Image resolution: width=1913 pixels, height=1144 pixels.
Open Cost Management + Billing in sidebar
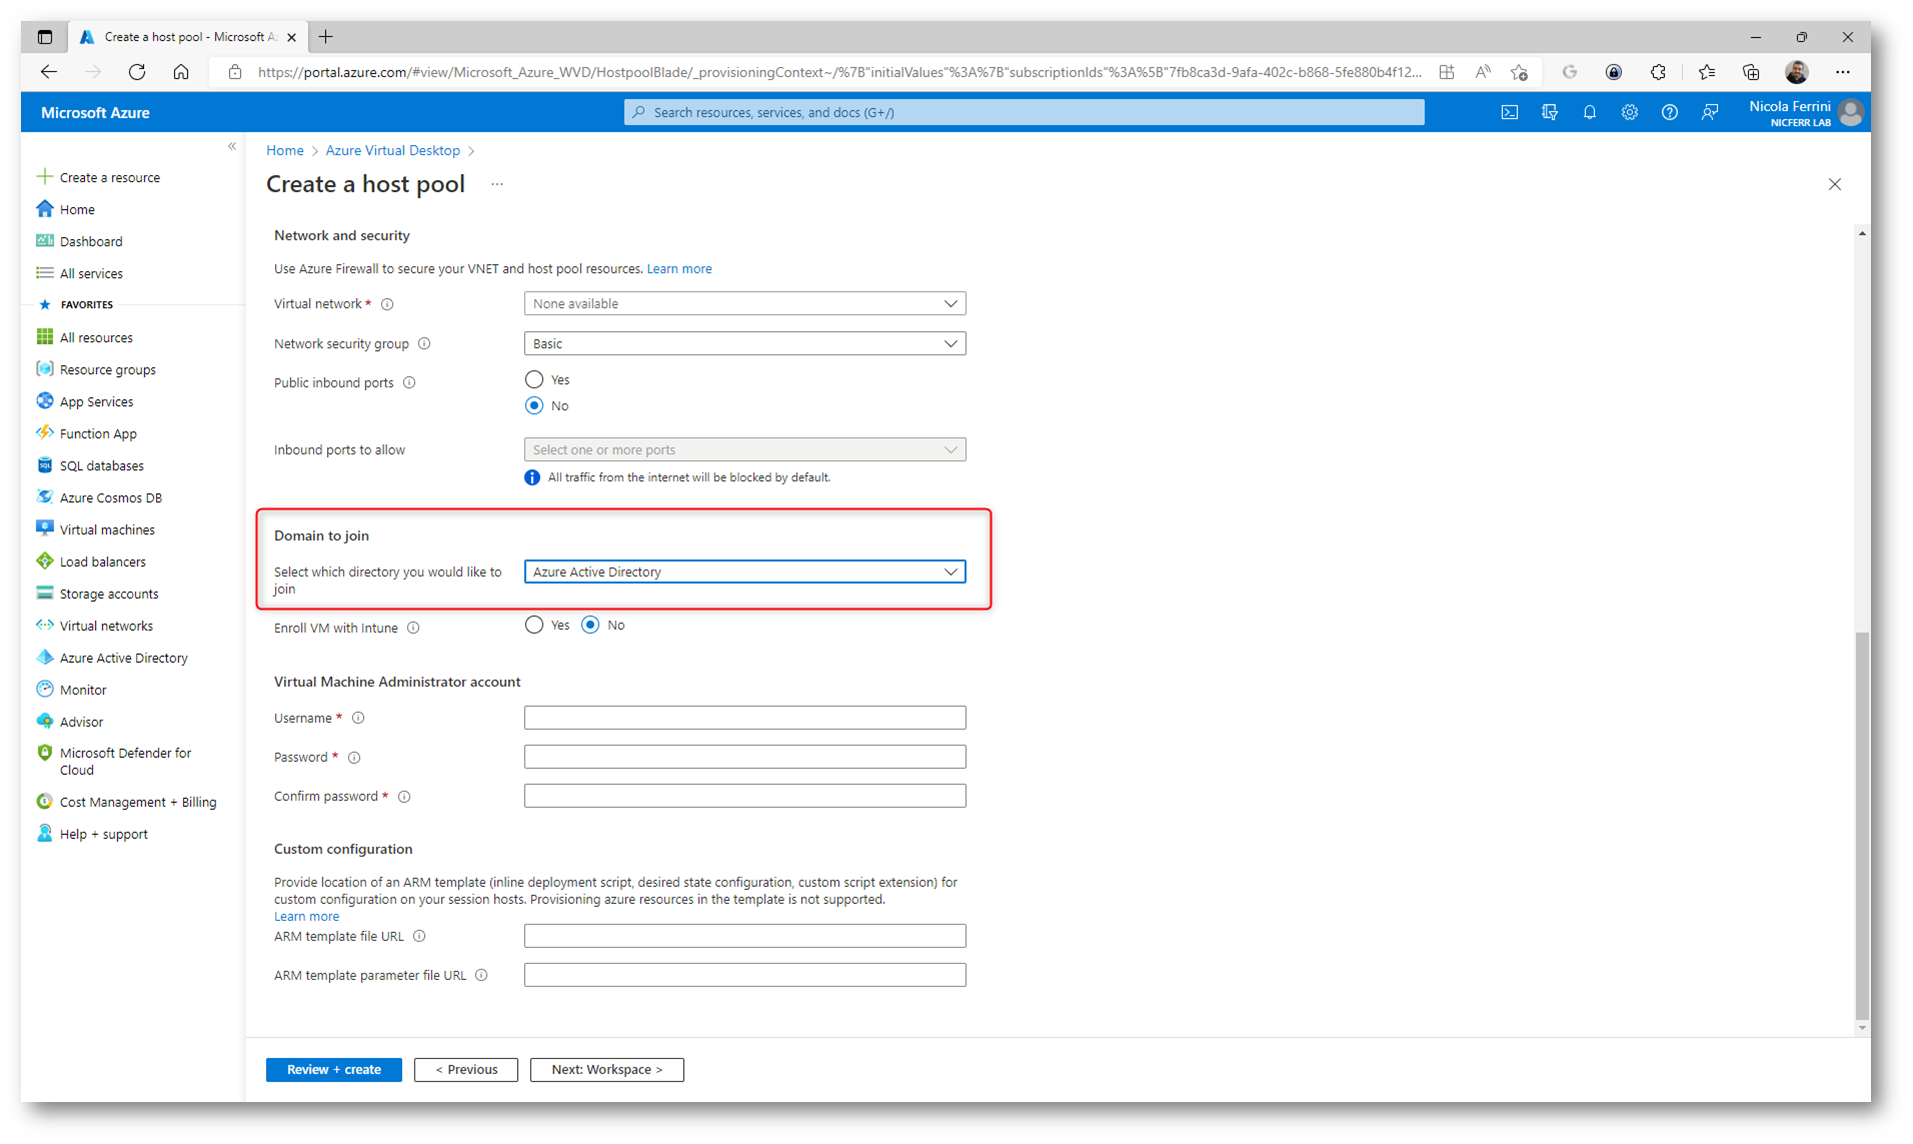[x=127, y=802]
